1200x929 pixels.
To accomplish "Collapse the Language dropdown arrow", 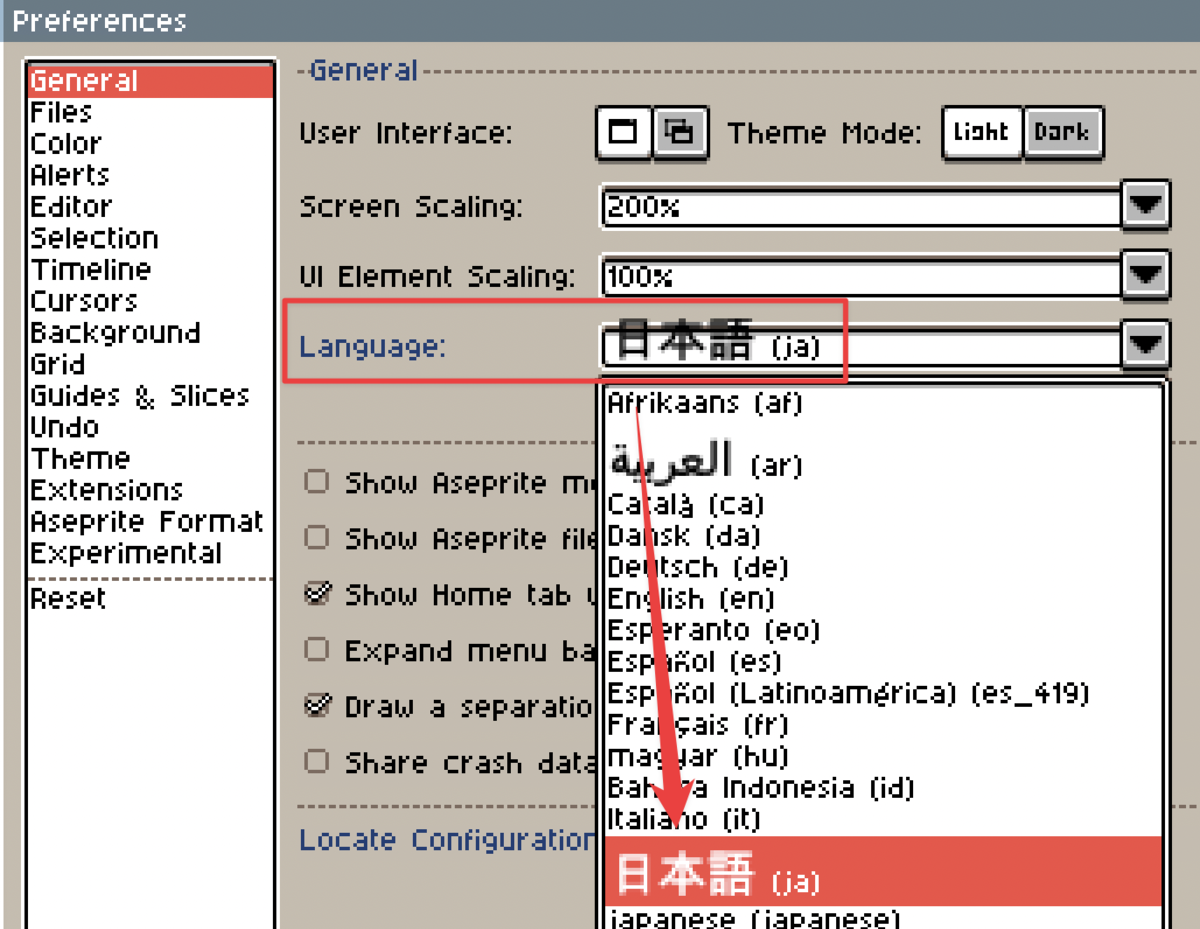I will [1146, 346].
